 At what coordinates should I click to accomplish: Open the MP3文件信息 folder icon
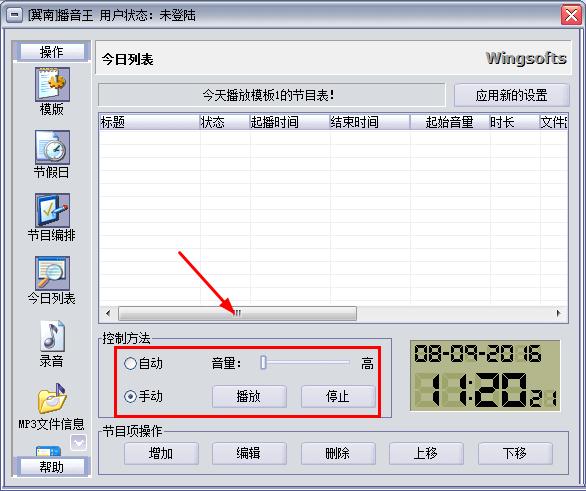[x=52, y=398]
